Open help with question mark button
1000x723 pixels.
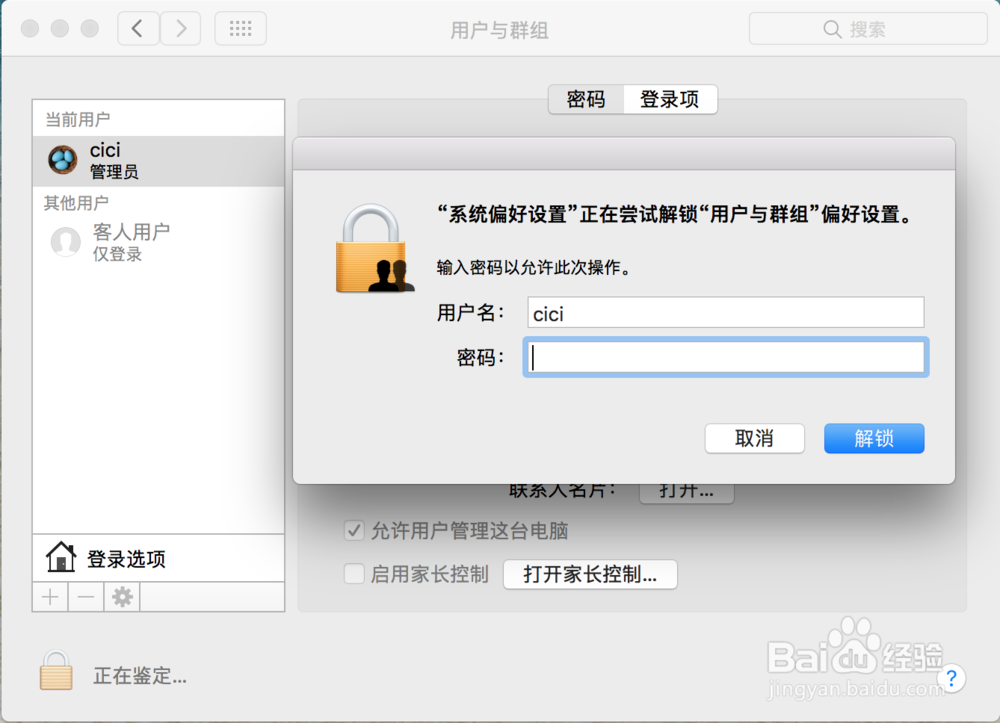[x=951, y=678]
